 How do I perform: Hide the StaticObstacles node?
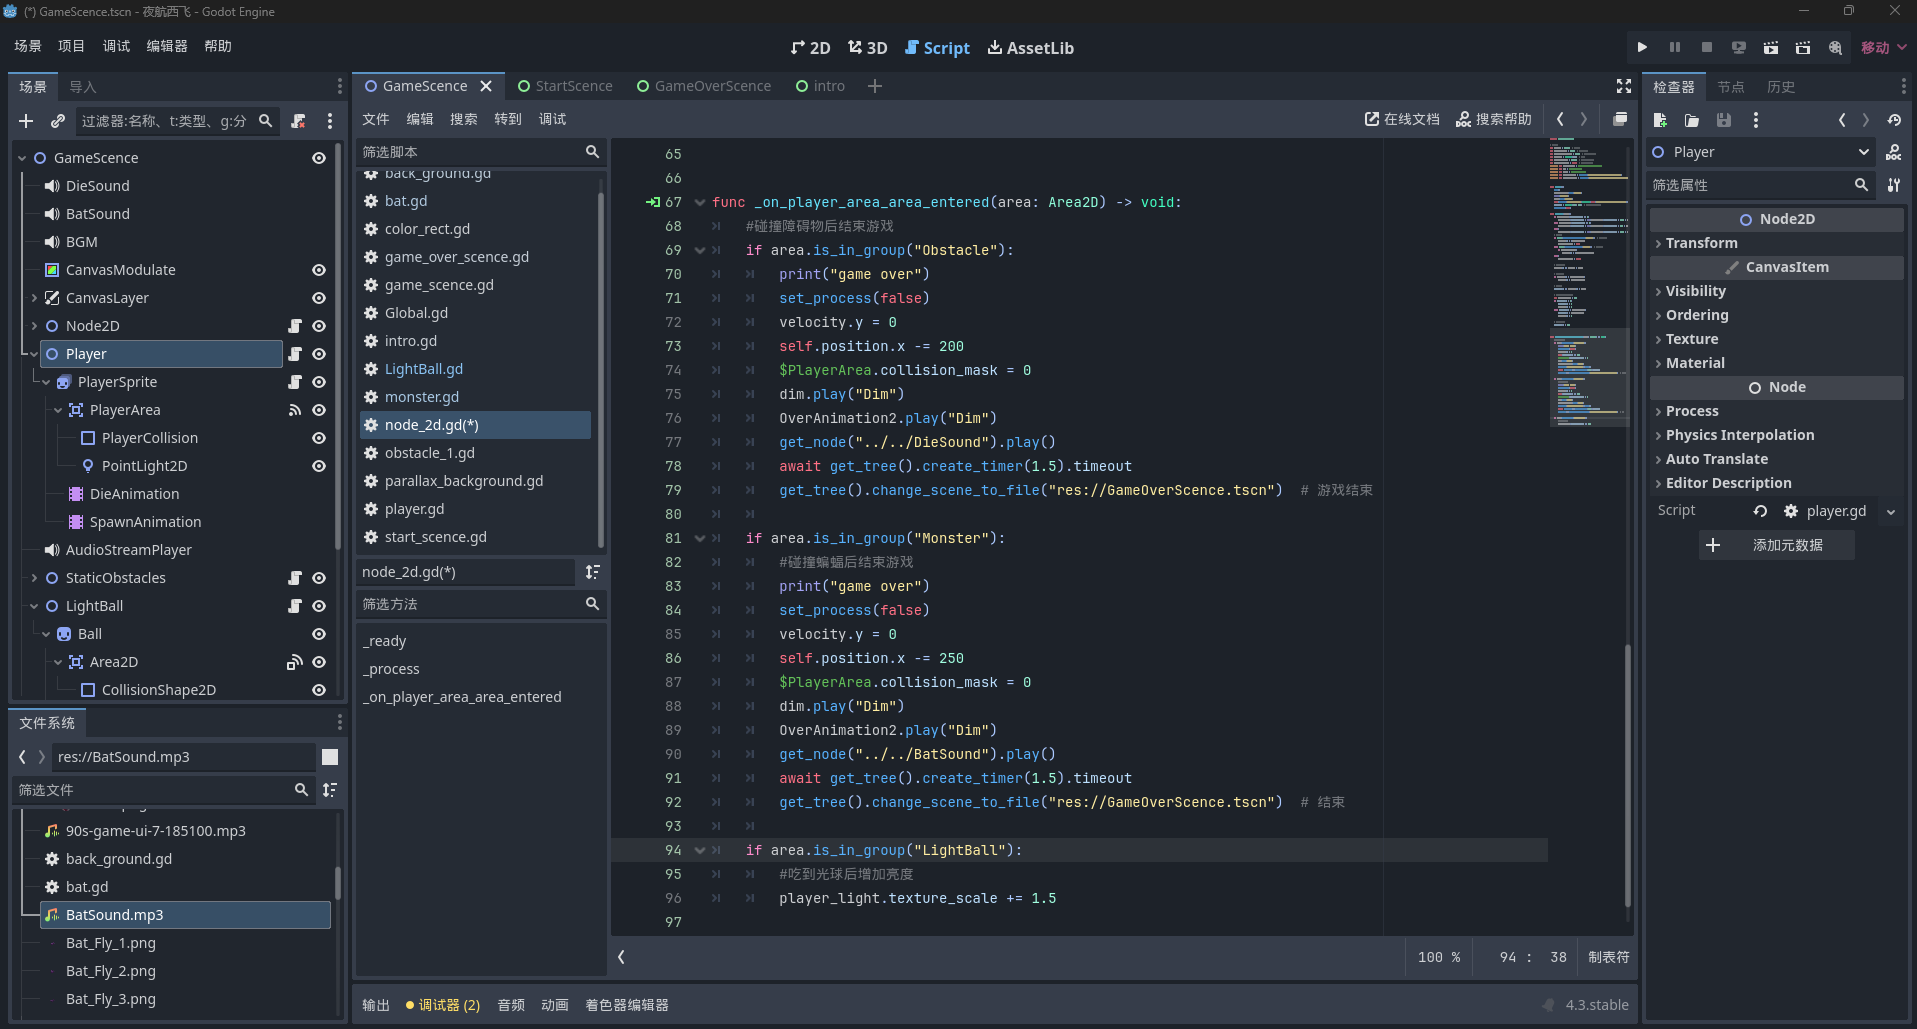pos(319,578)
